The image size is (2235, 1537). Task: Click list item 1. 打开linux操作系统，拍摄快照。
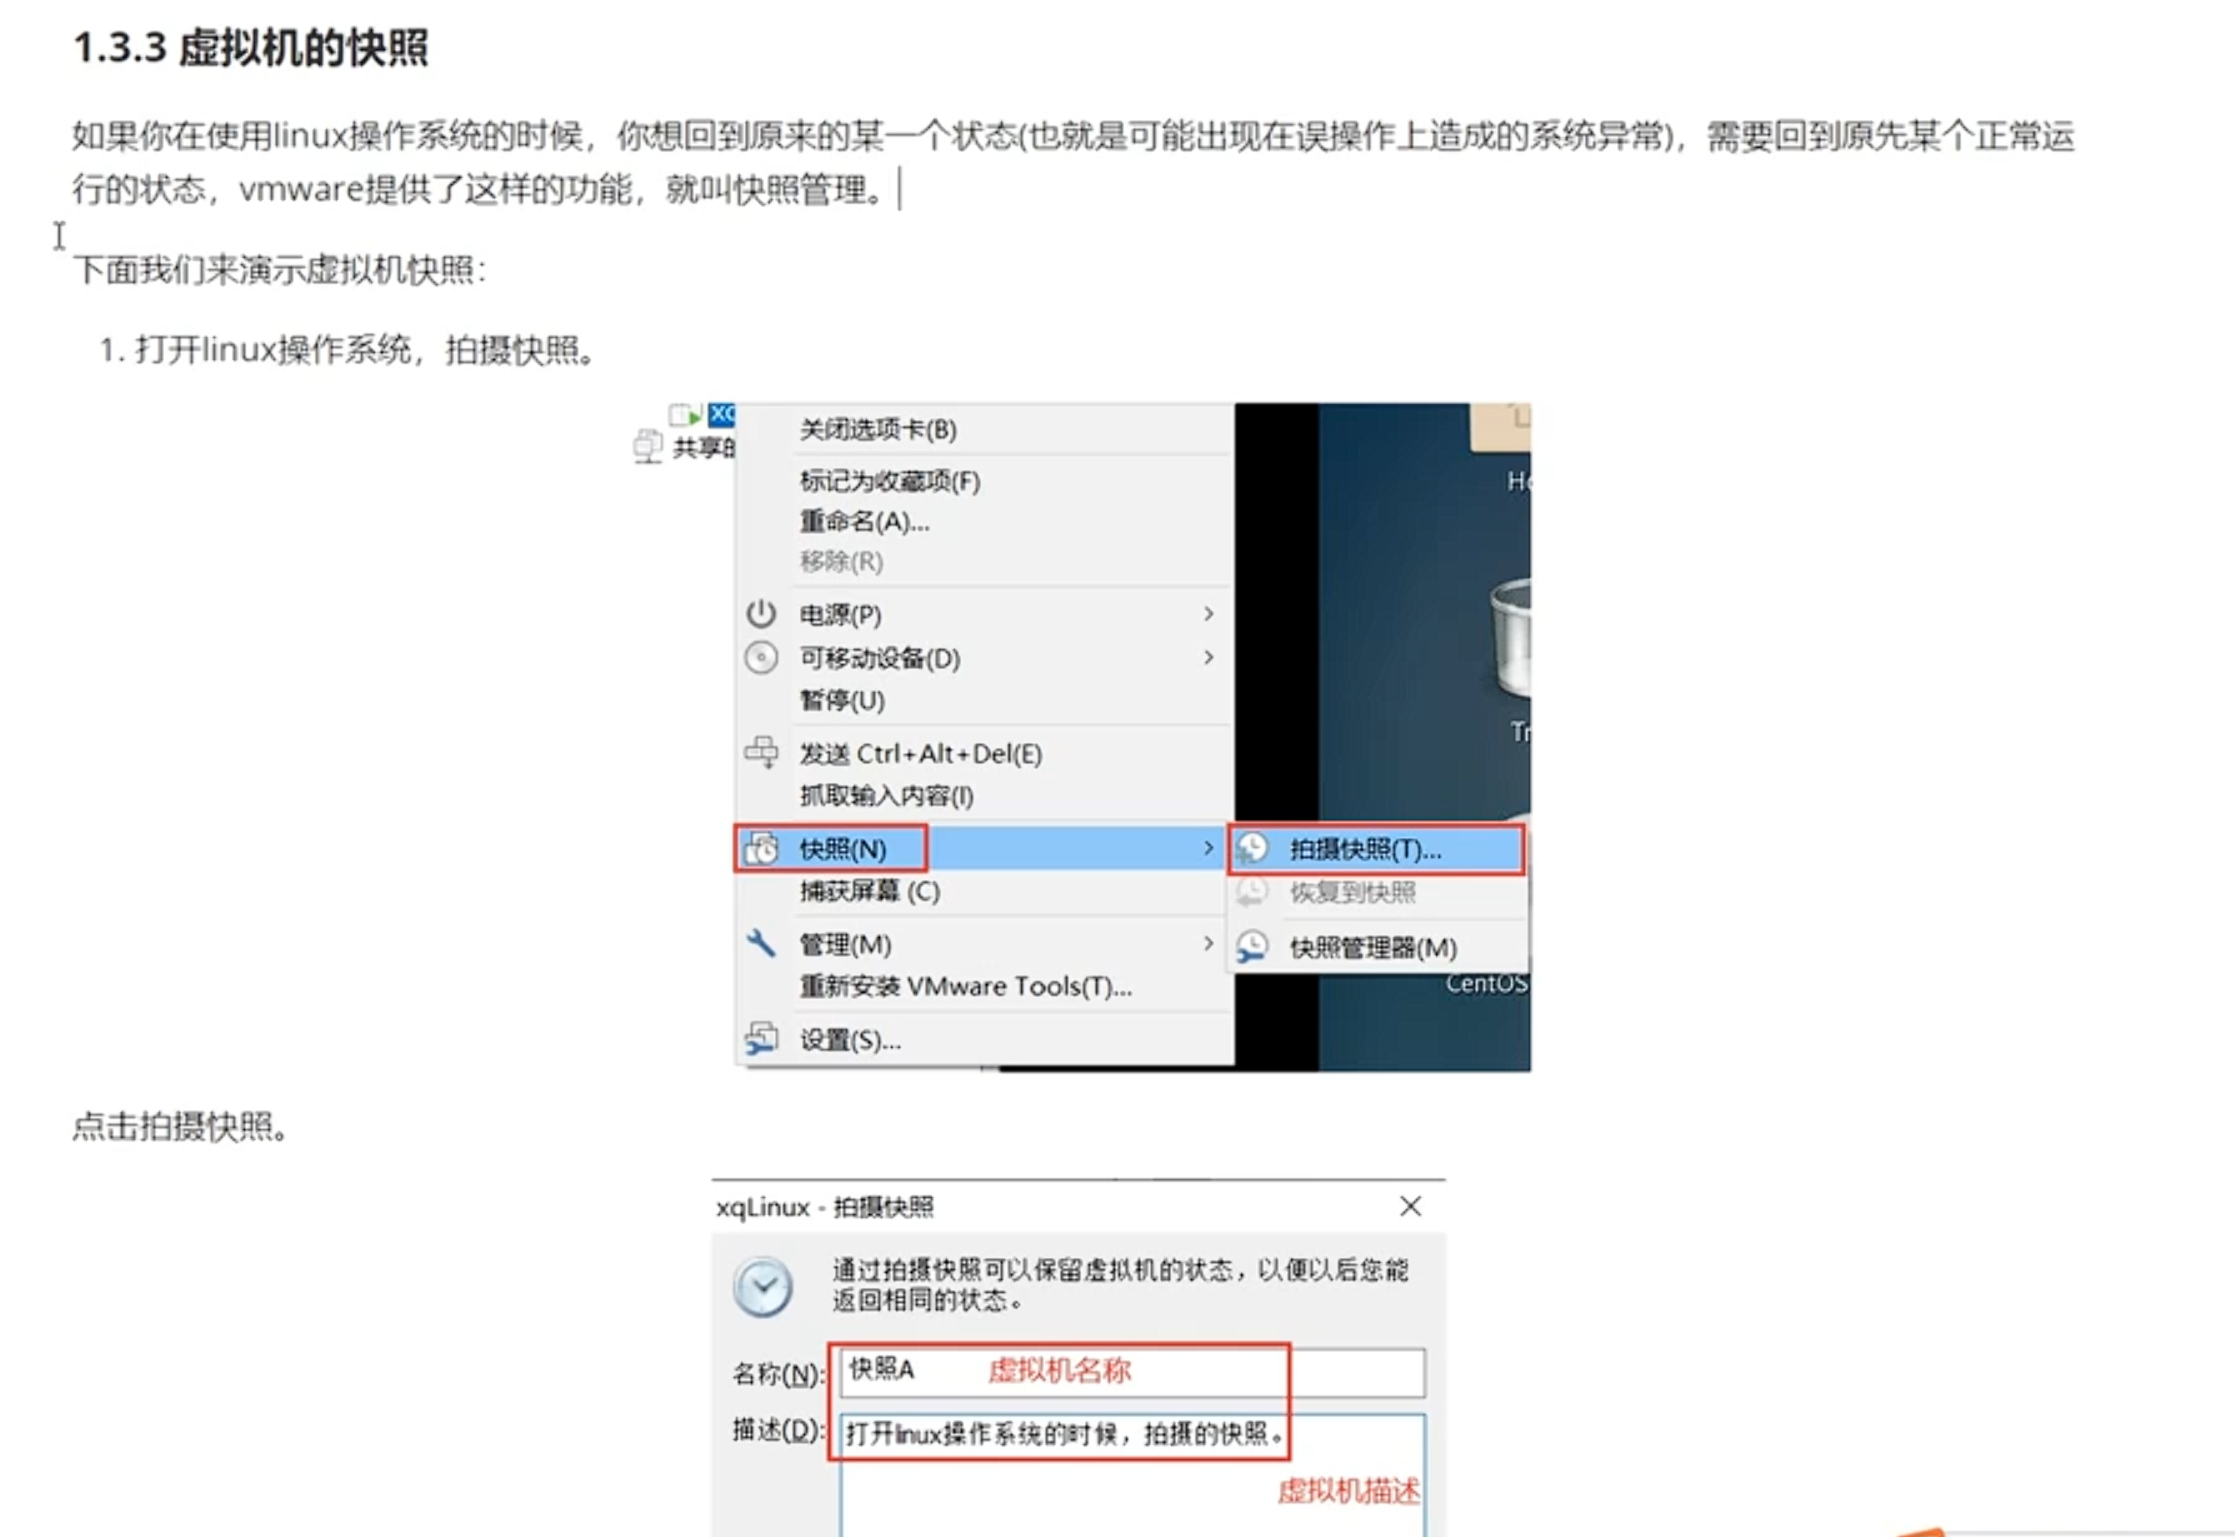[x=348, y=349]
